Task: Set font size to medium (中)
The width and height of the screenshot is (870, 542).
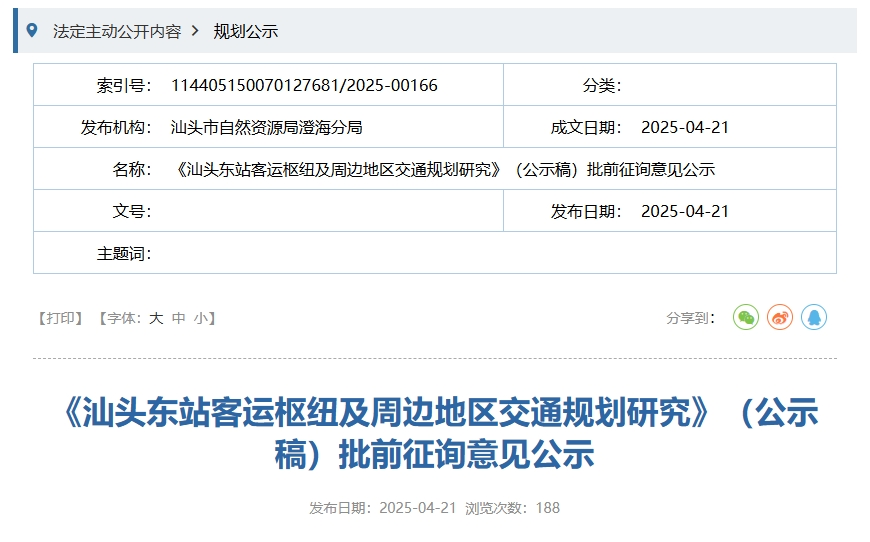Action: pos(179,318)
